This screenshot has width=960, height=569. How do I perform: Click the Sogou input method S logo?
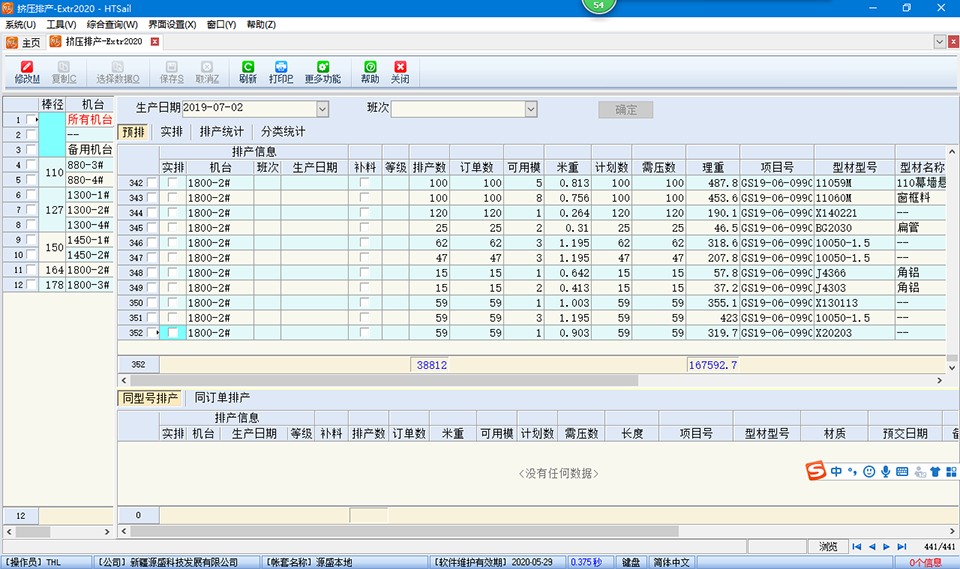click(816, 471)
